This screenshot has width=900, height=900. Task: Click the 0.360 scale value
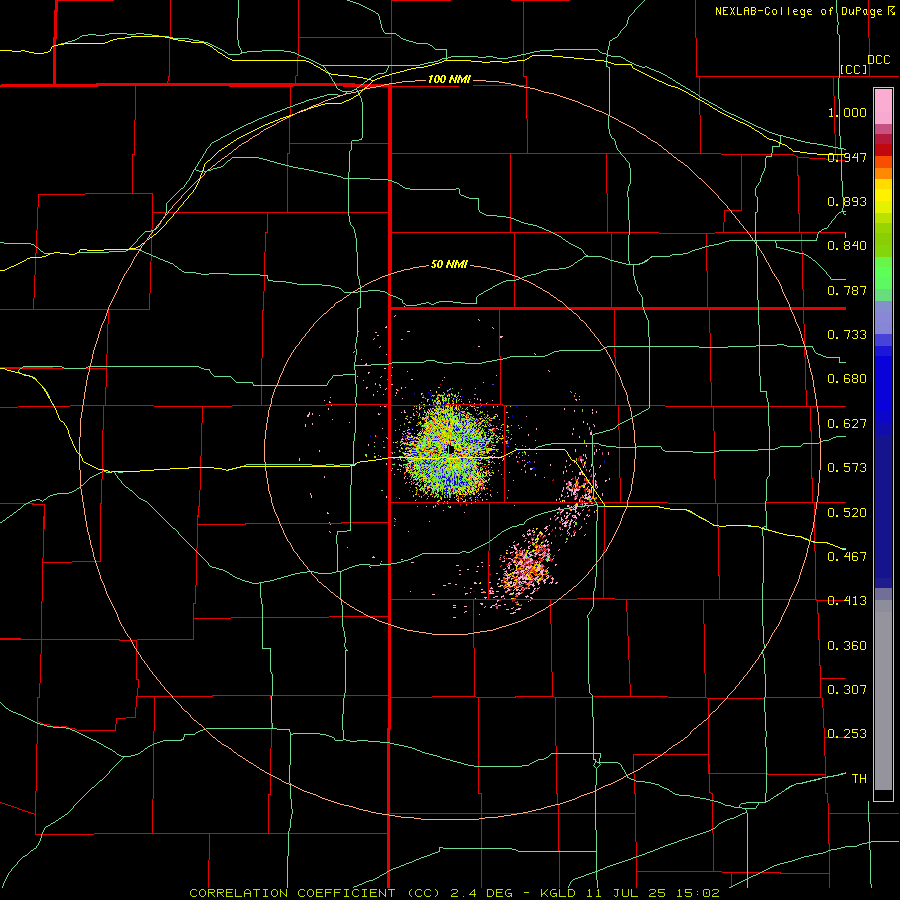[847, 646]
